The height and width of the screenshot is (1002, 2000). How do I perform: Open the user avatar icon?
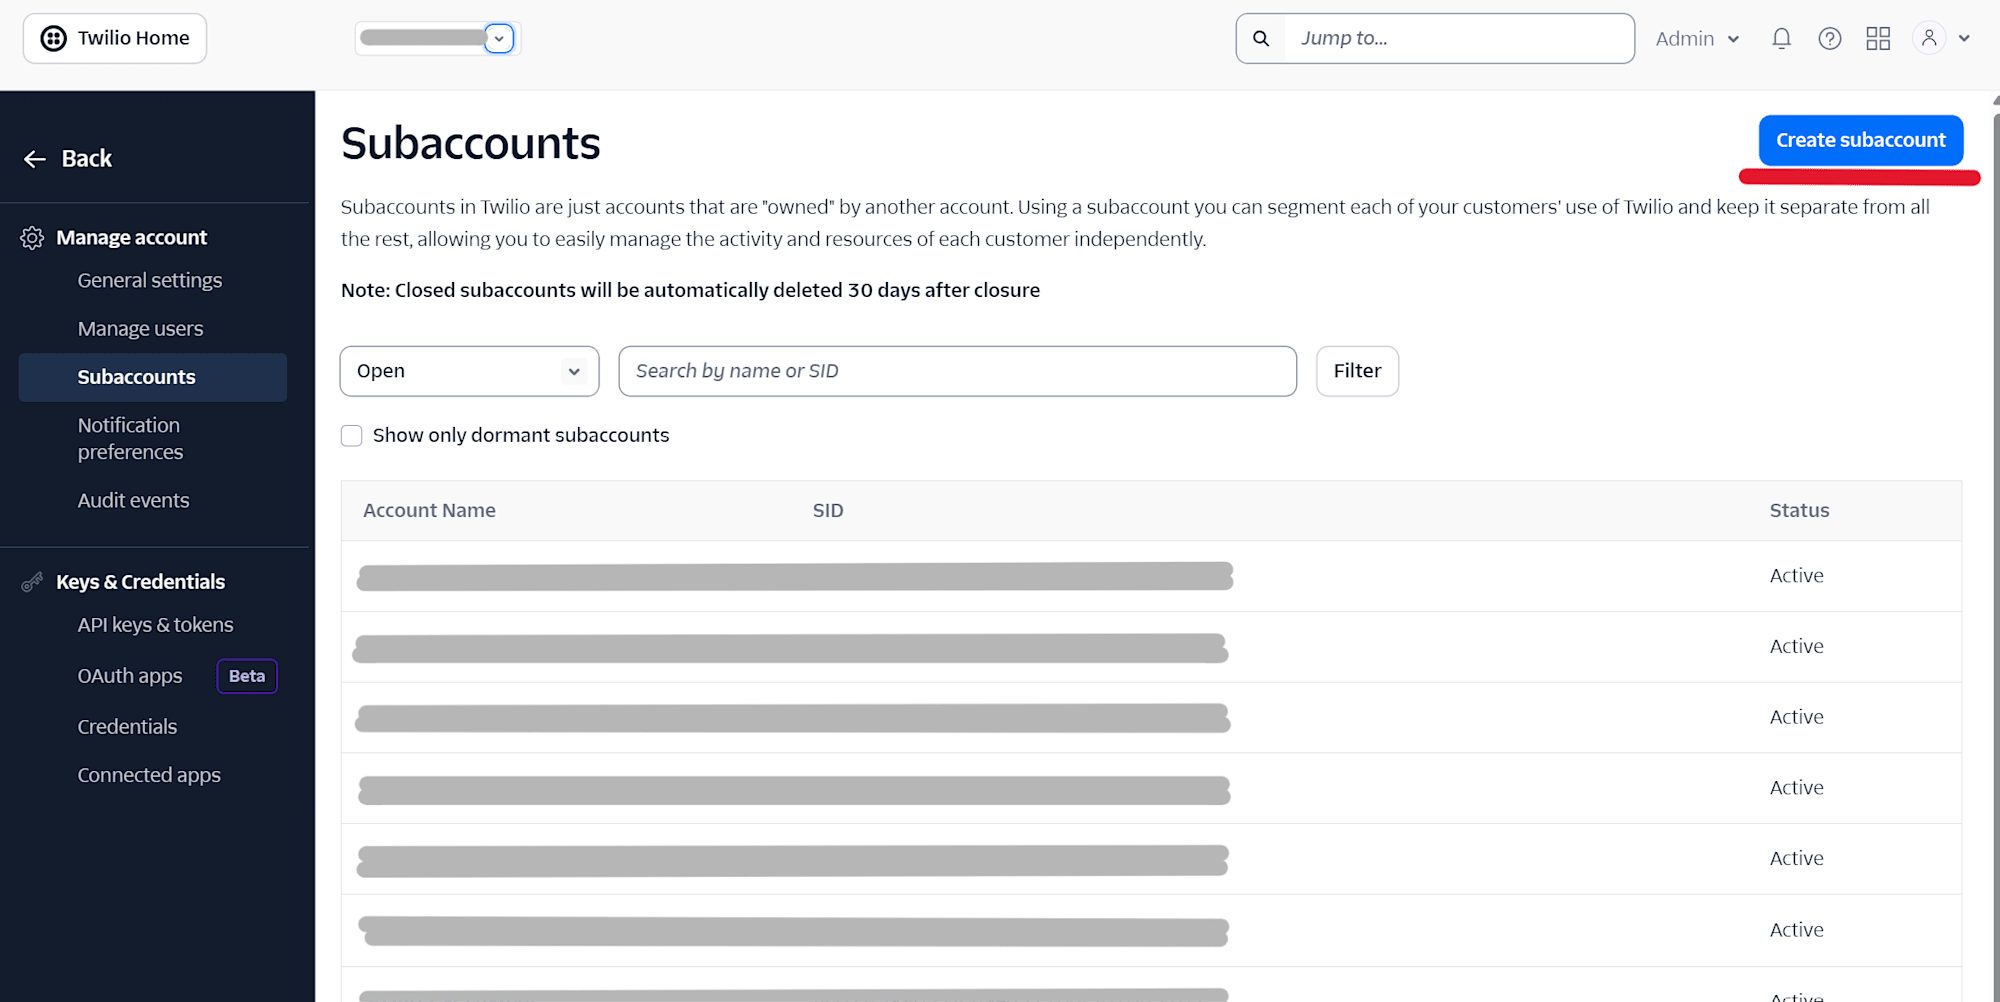click(x=1929, y=38)
